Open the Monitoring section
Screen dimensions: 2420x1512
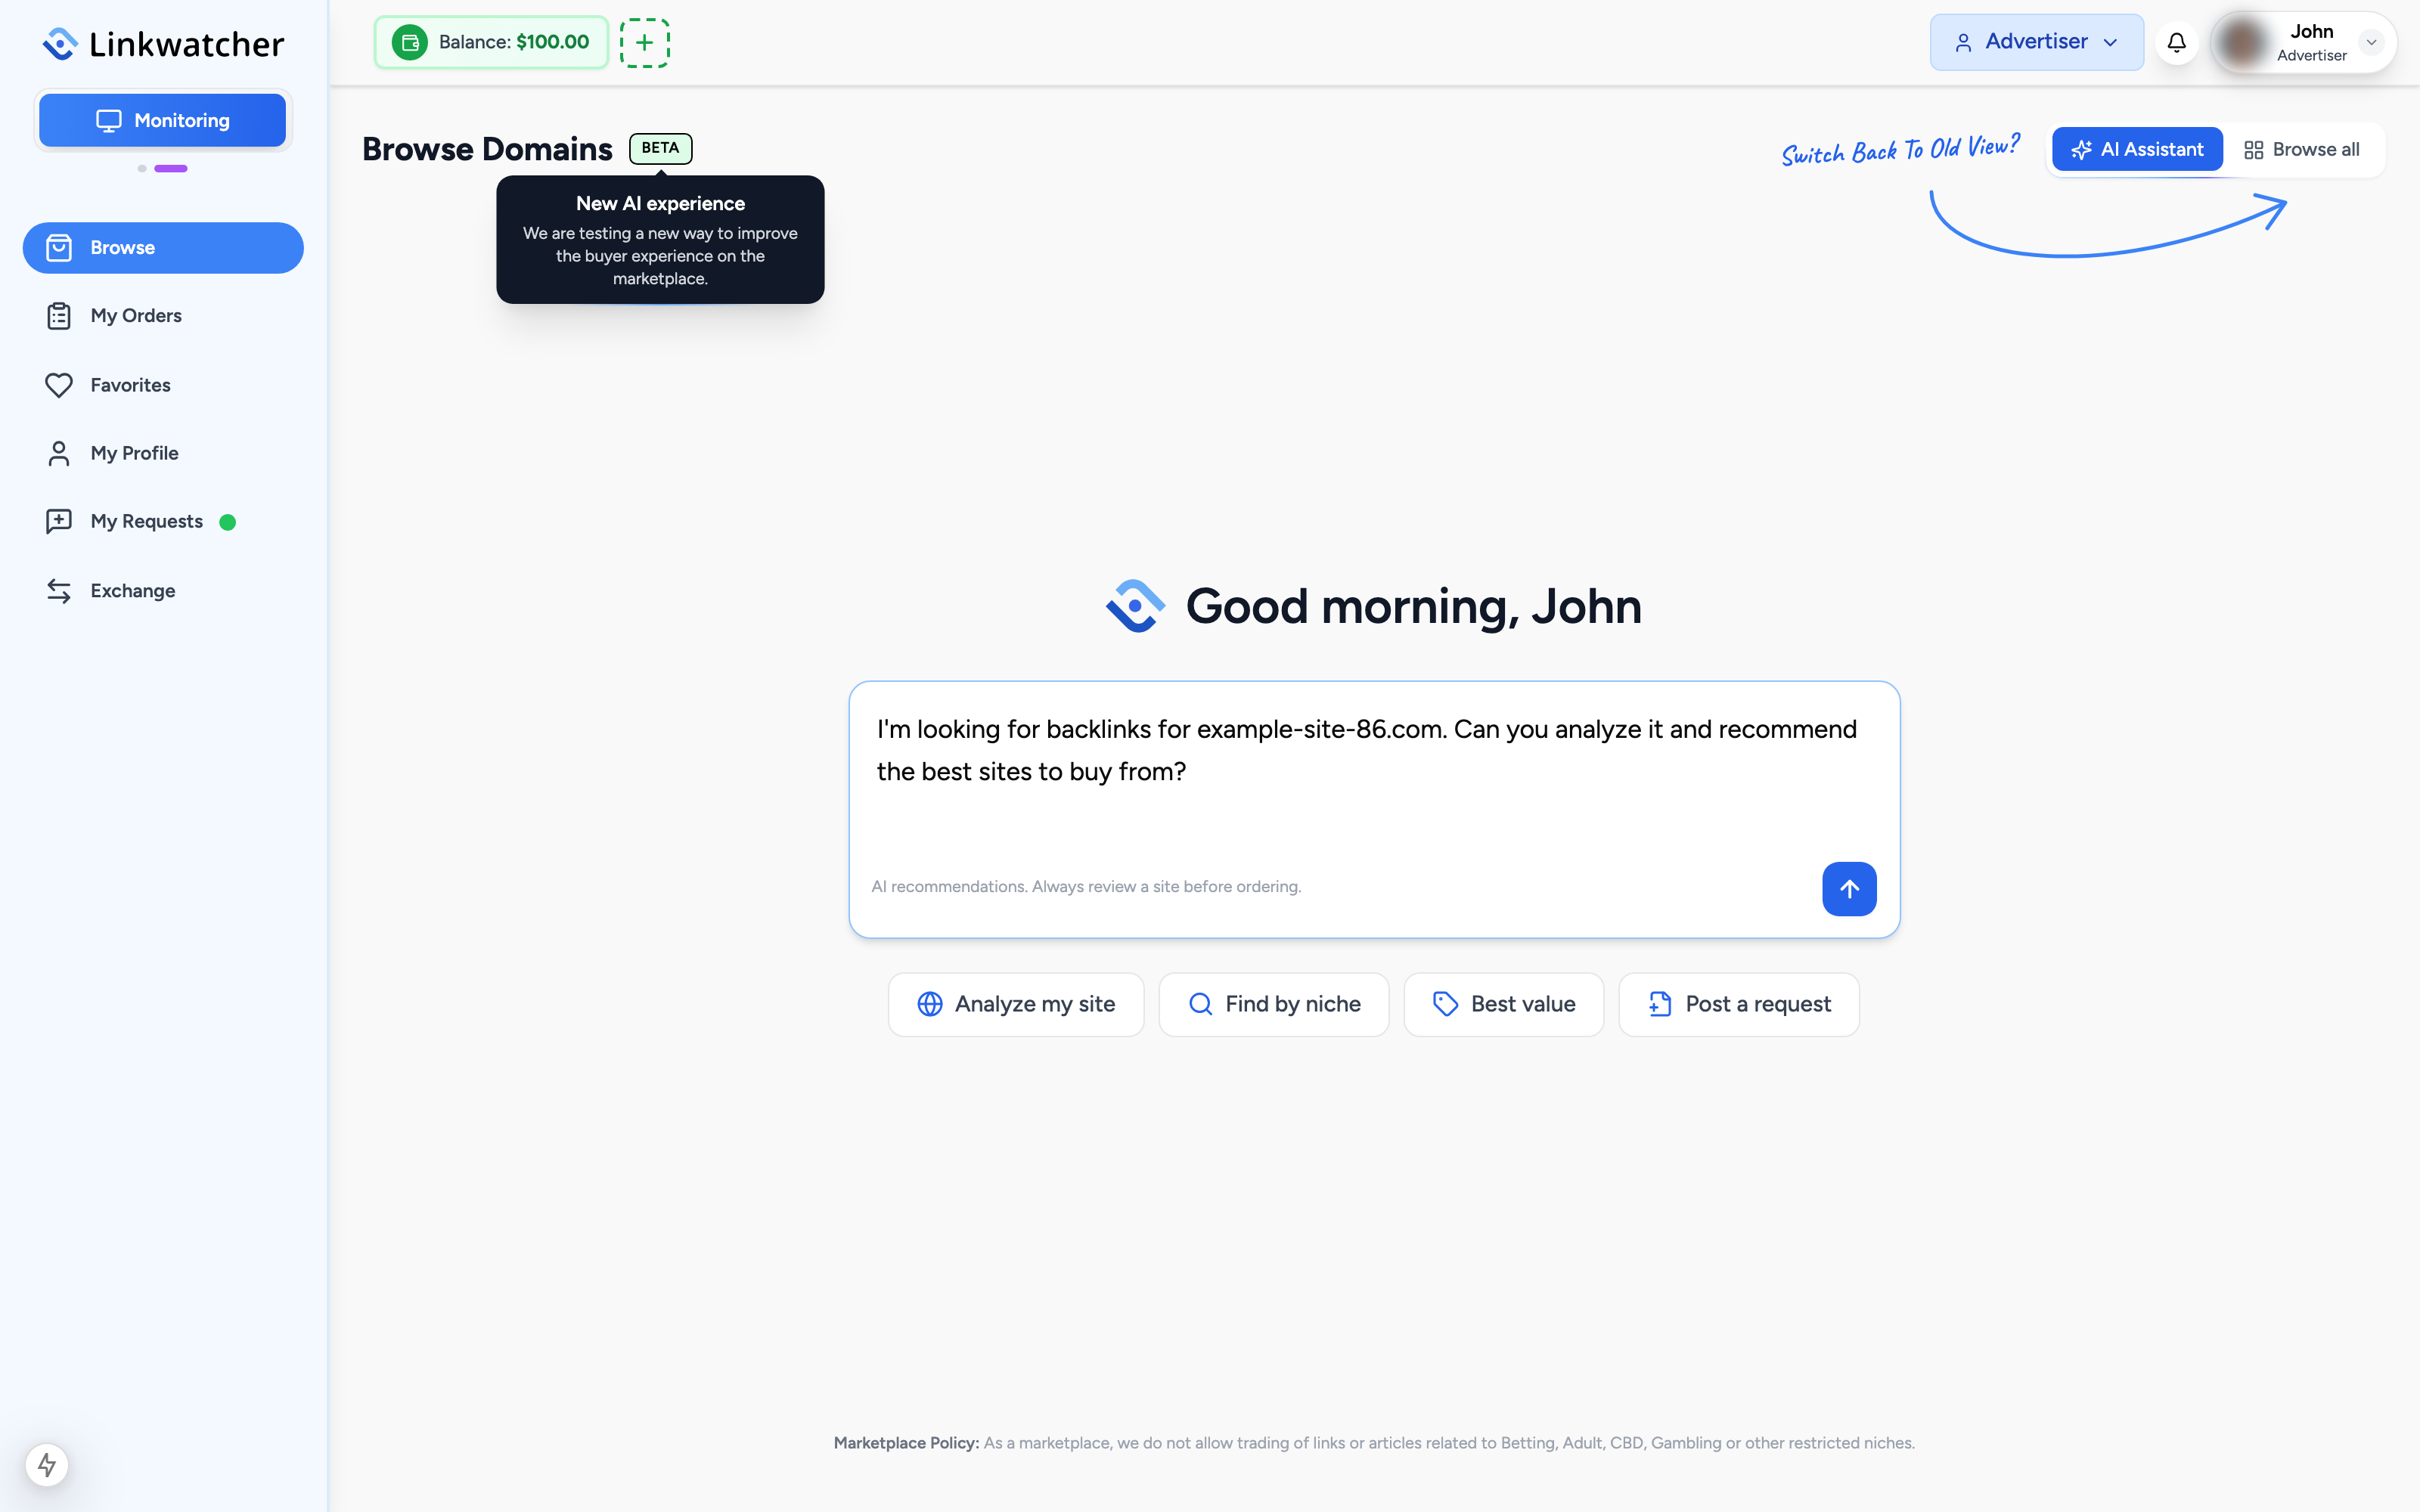point(163,120)
